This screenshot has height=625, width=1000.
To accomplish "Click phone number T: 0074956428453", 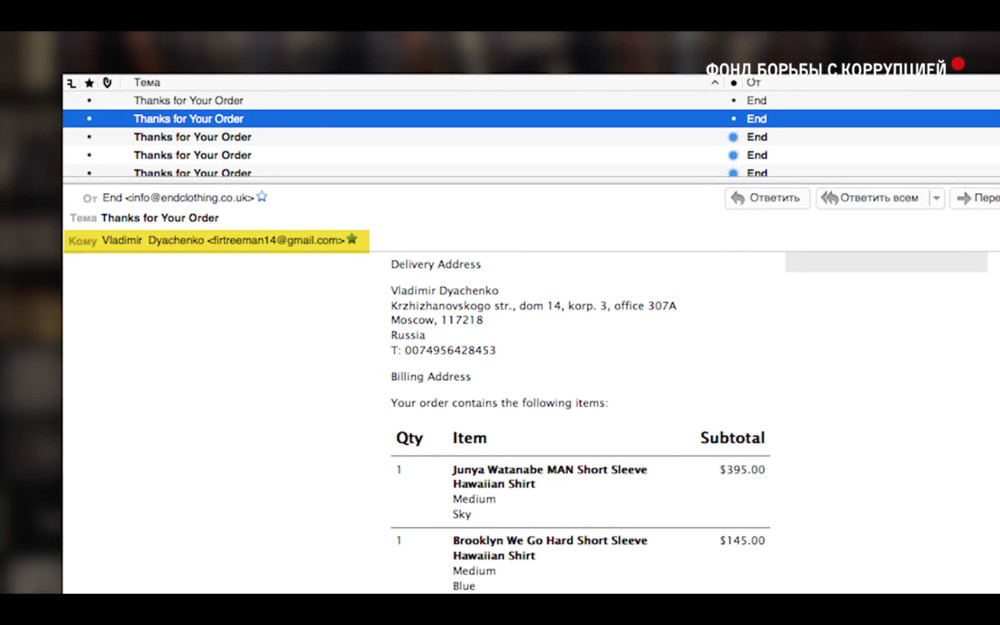I will pyautogui.click(x=443, y=350).
